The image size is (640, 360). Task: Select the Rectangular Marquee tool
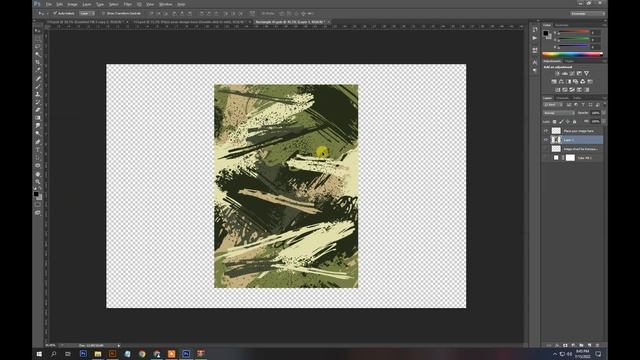click(x=38, y=39)
